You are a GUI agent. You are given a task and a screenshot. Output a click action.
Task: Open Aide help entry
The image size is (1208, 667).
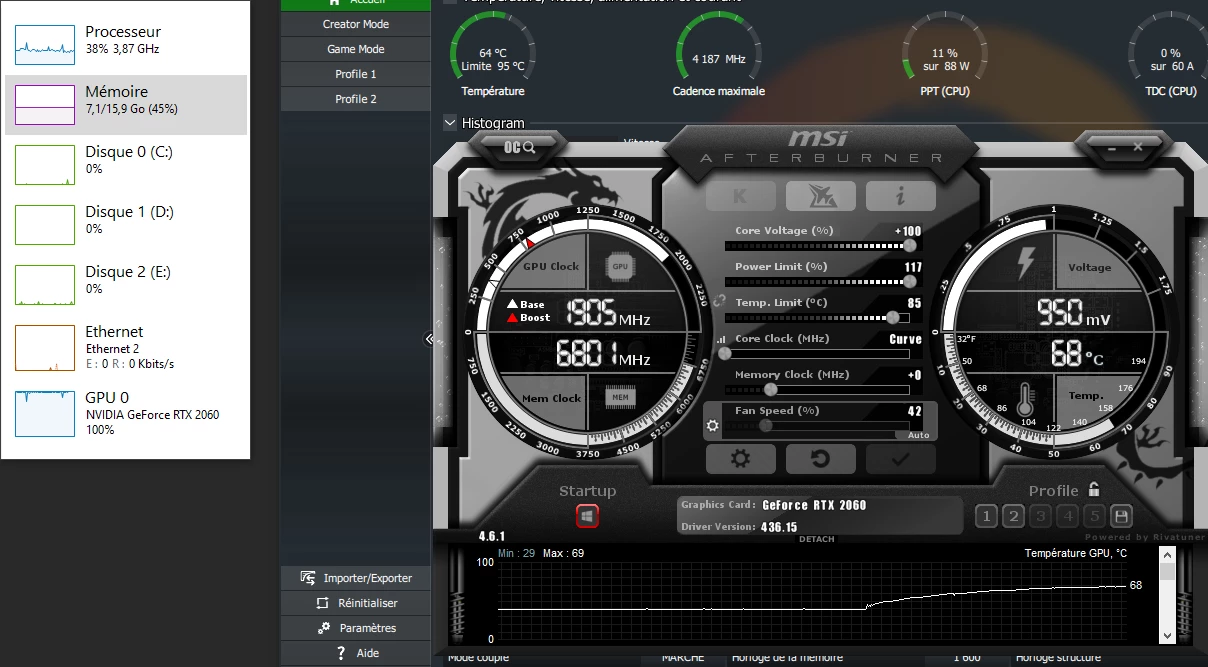[x=356, y=653]
